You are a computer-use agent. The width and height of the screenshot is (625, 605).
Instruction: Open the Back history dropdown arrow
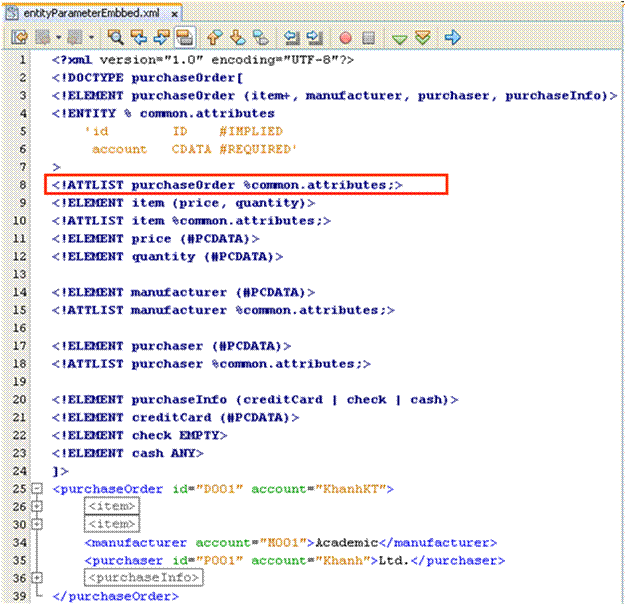[58, 38]
